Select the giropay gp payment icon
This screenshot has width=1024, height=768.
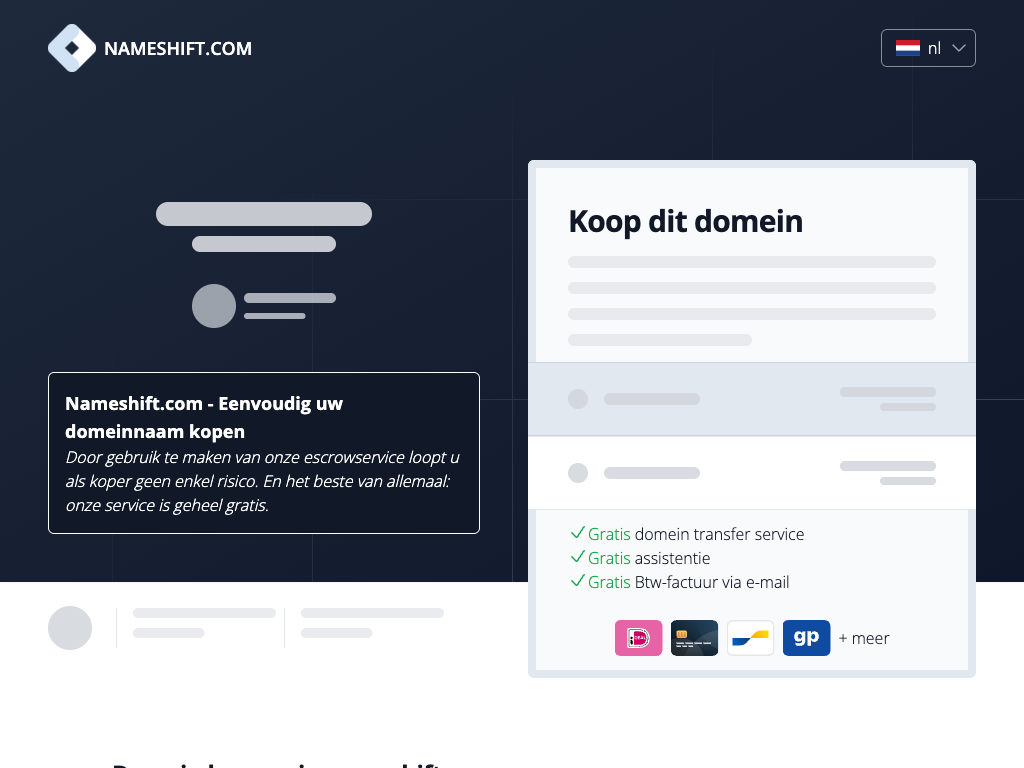807,638
